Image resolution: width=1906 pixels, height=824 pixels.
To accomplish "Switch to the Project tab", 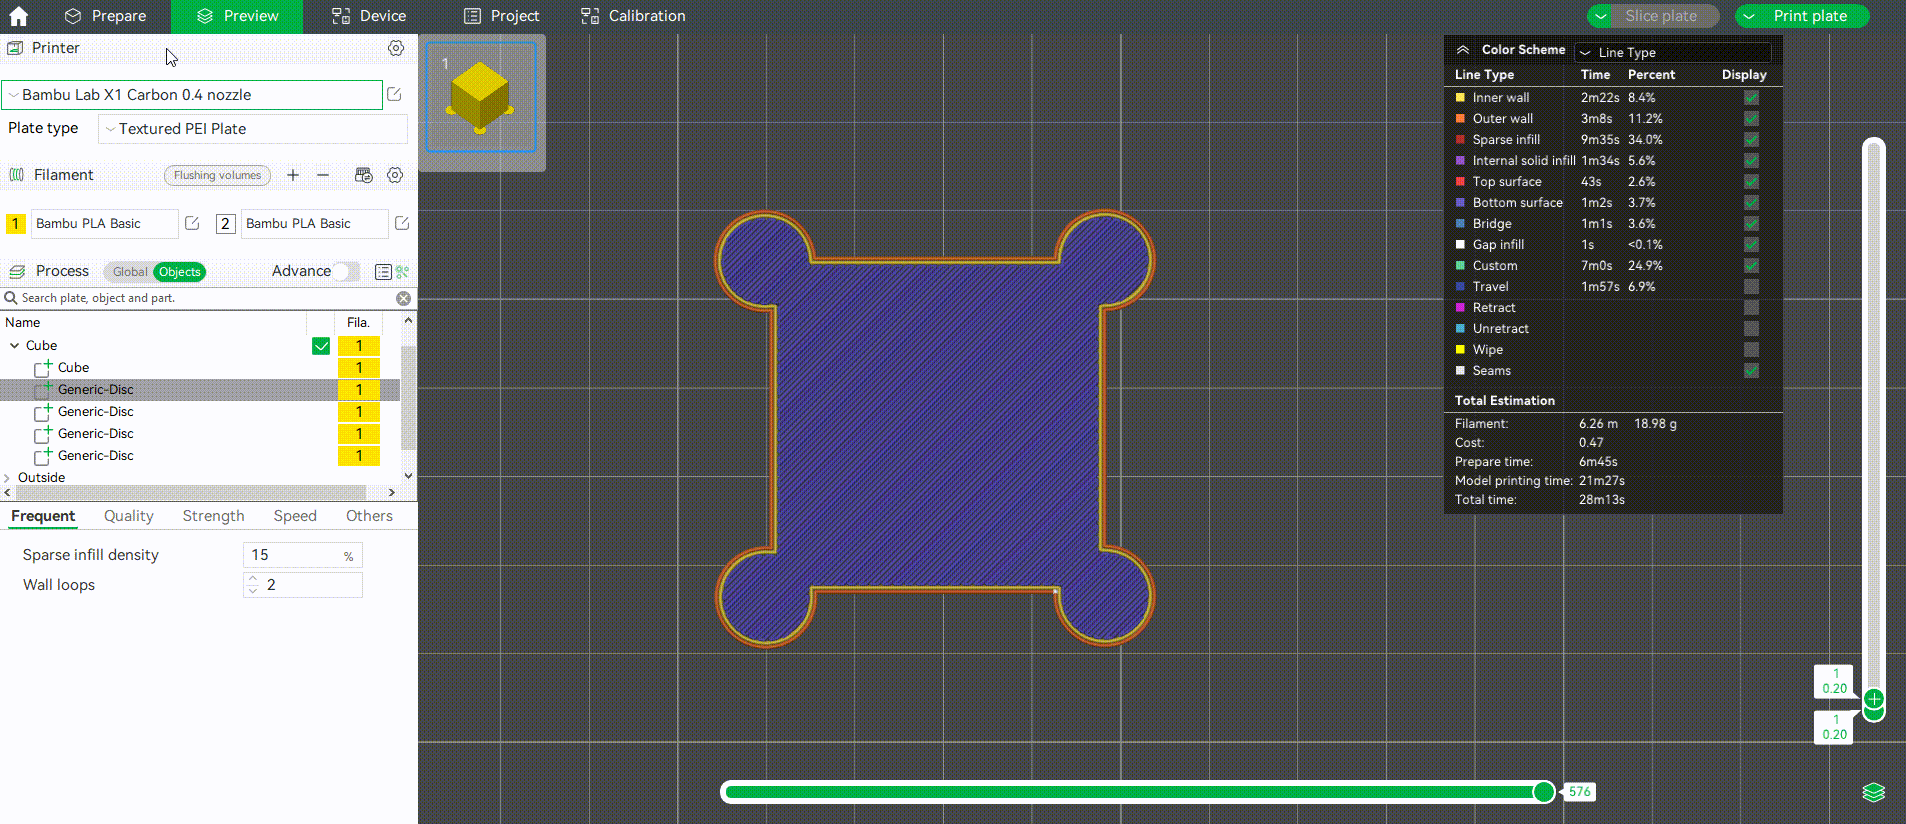I will pos(502,16).
